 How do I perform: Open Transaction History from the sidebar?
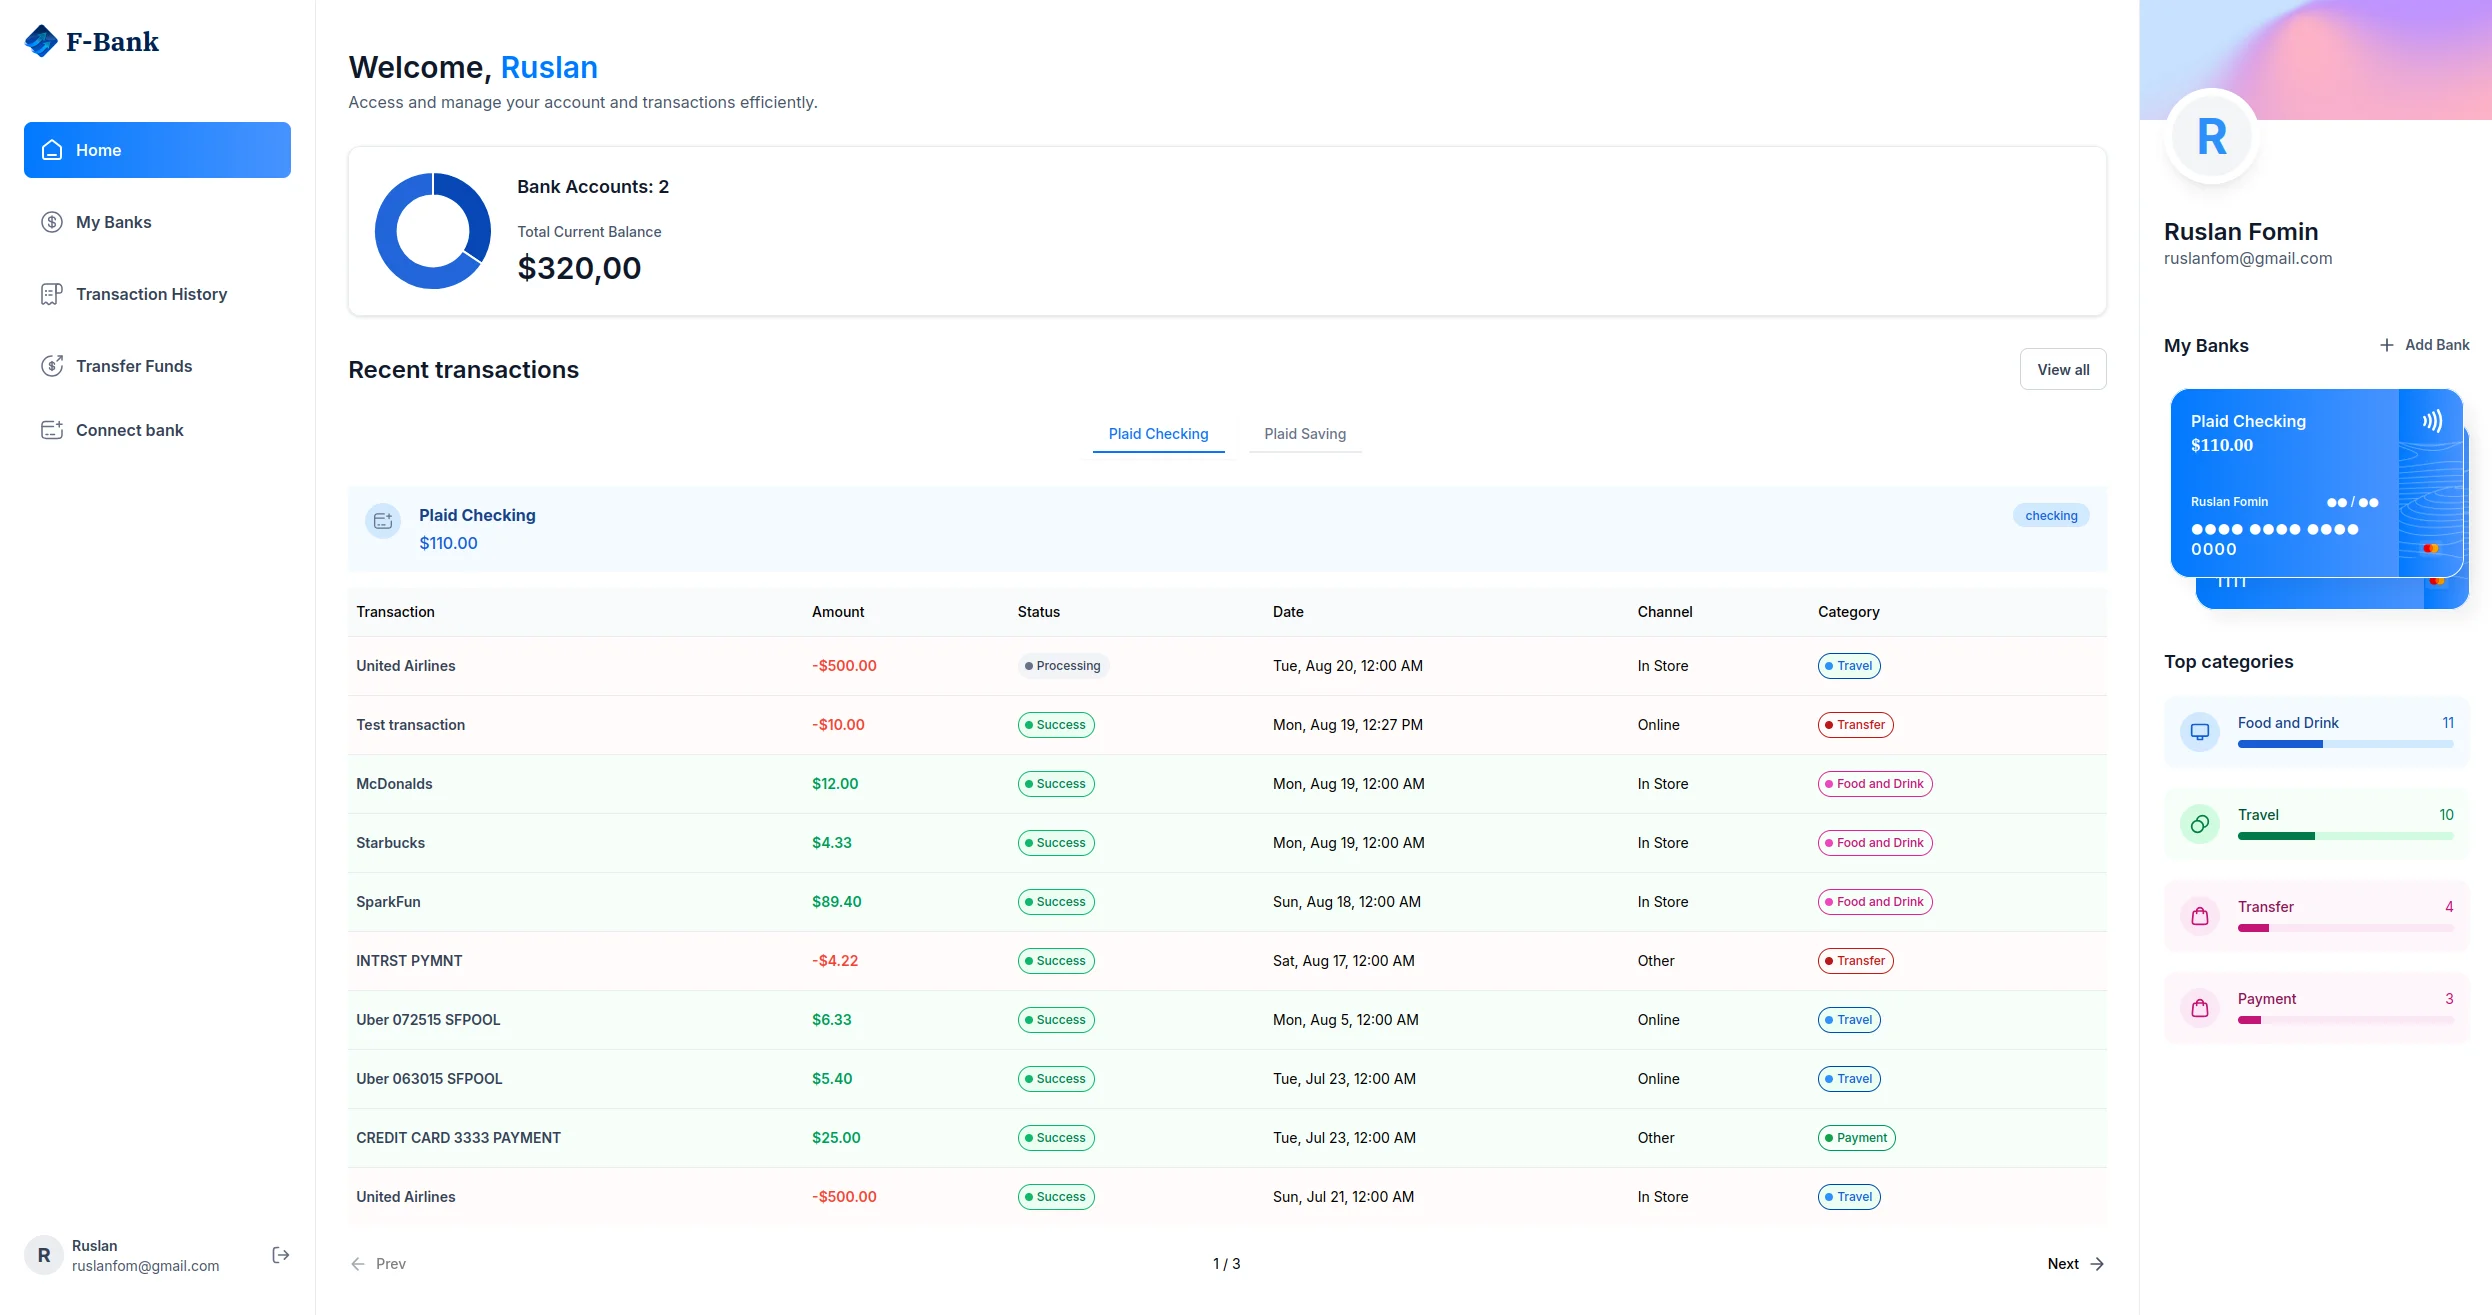click(151, 294)
